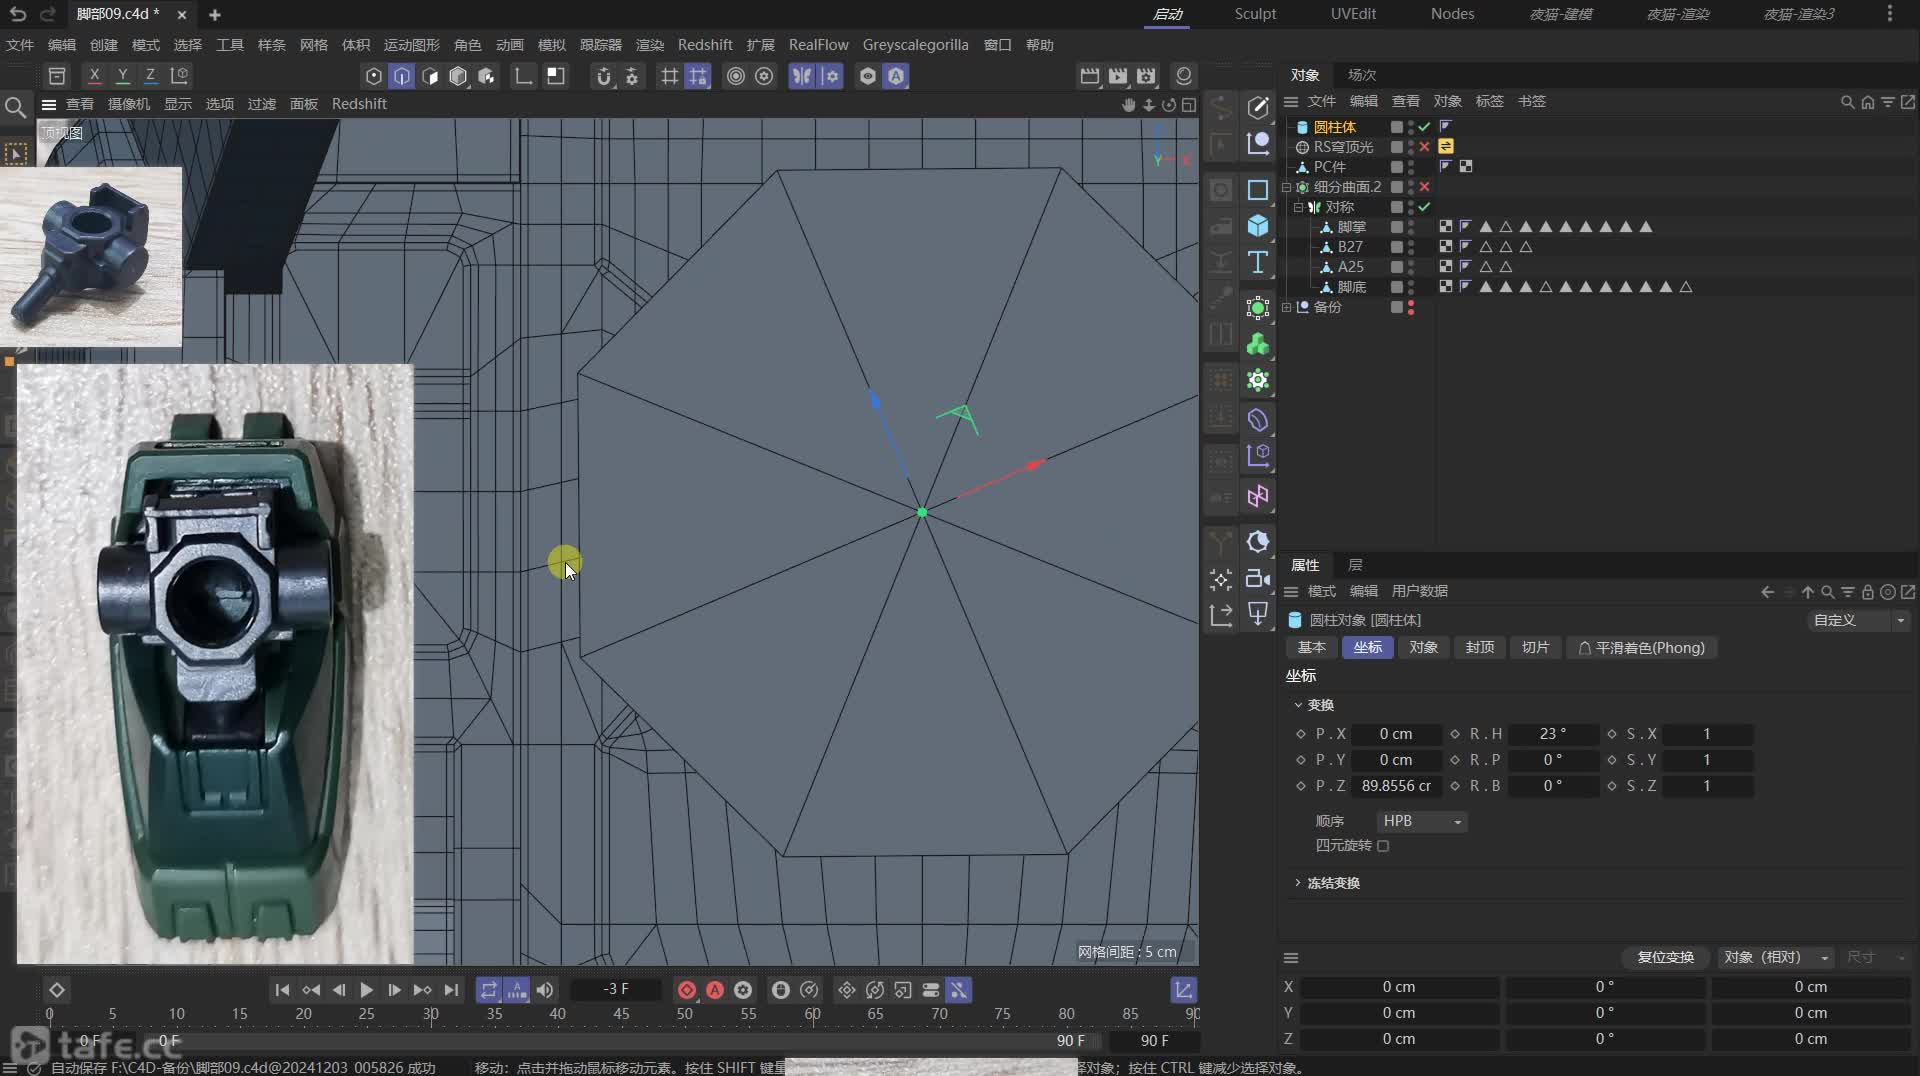This screenshot has height=1076, width=1920.
Task: Click the Record keyframe button
Action: (x=686, y=990)
